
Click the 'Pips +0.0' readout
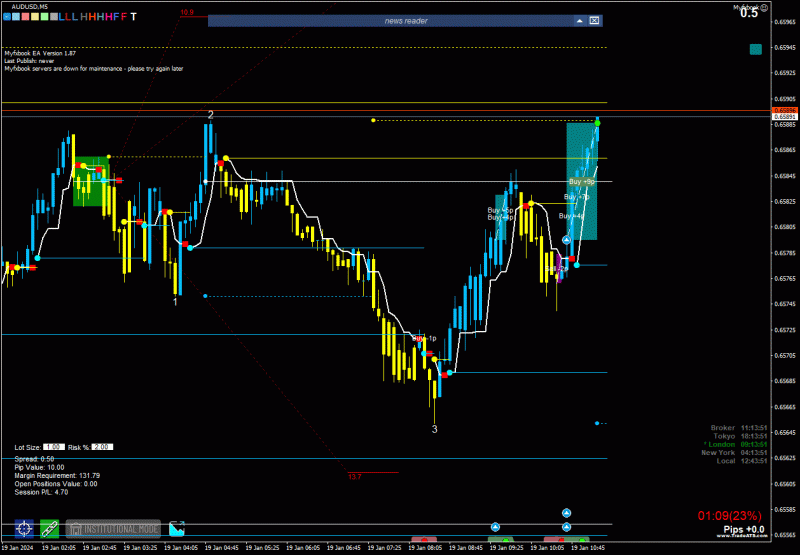tap(744, 529)
